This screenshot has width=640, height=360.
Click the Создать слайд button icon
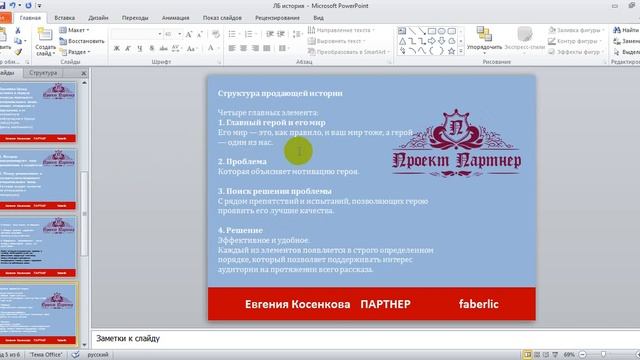(x=45, y=34)
